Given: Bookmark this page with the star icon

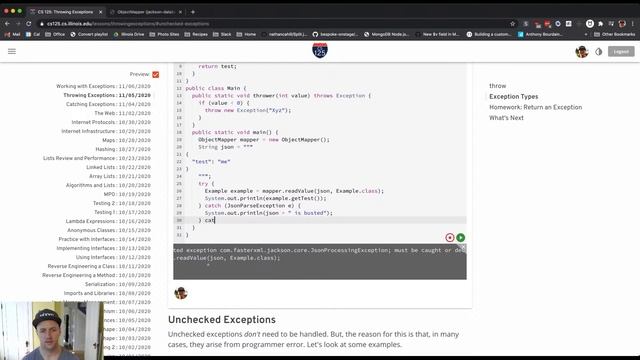Looking at the screenshot, I should (x=513, y=24).
